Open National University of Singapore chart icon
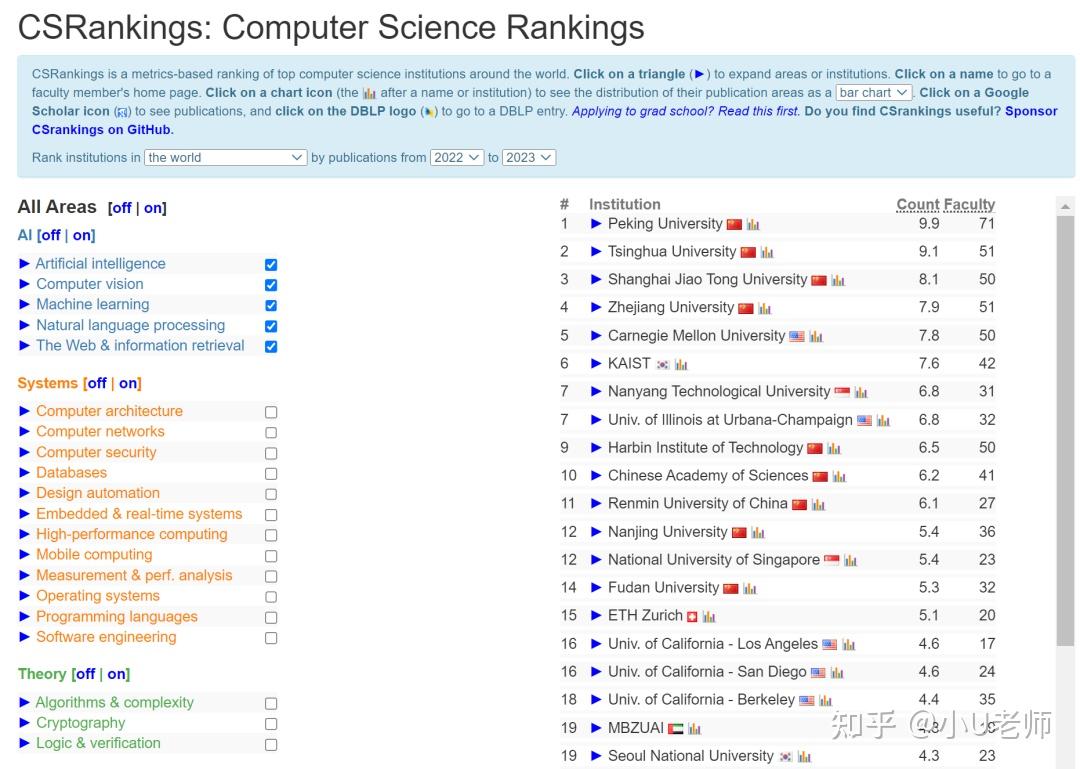 click(851, 561)
